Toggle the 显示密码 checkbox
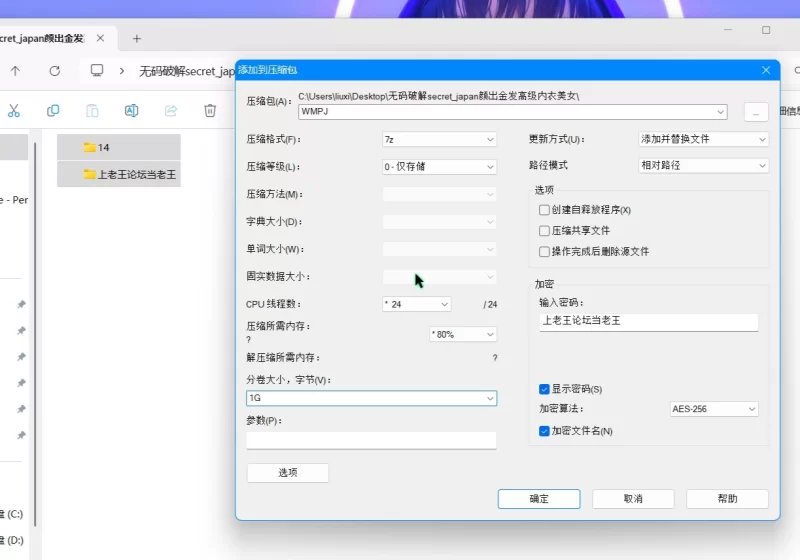 coord(544,389)
